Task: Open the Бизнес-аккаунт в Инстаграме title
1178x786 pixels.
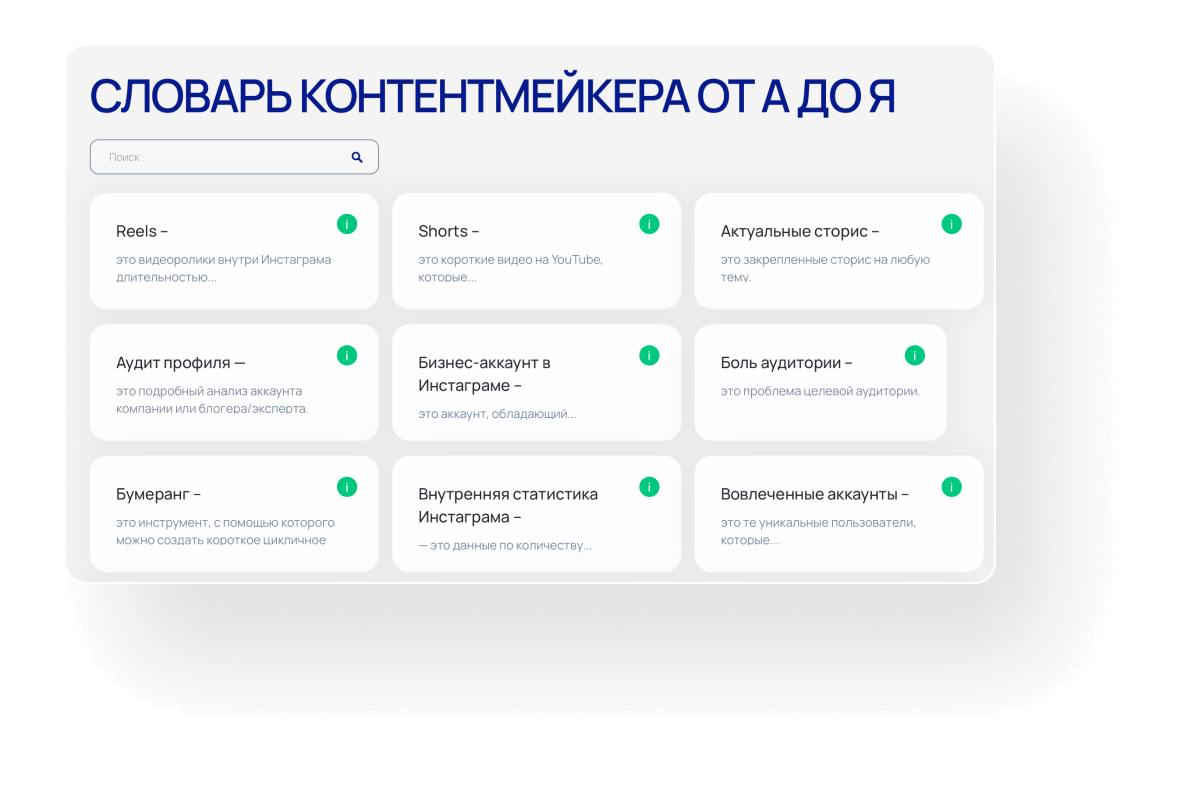Action: (485, 374)
